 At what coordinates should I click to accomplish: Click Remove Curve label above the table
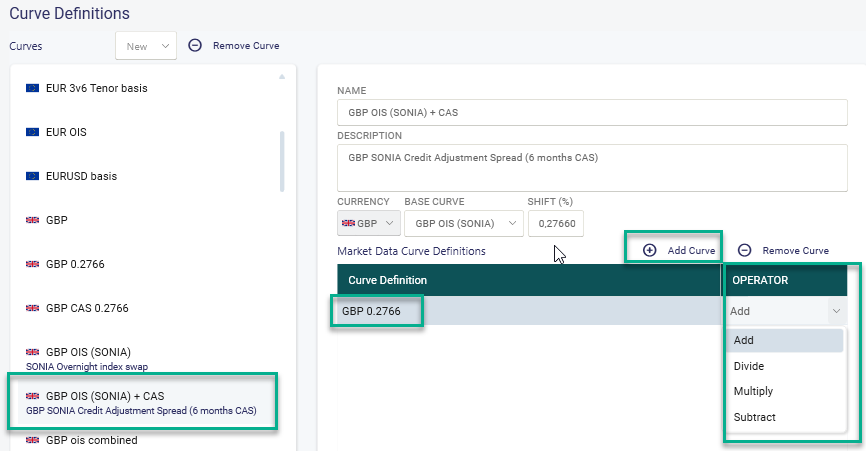click(795, 251)
